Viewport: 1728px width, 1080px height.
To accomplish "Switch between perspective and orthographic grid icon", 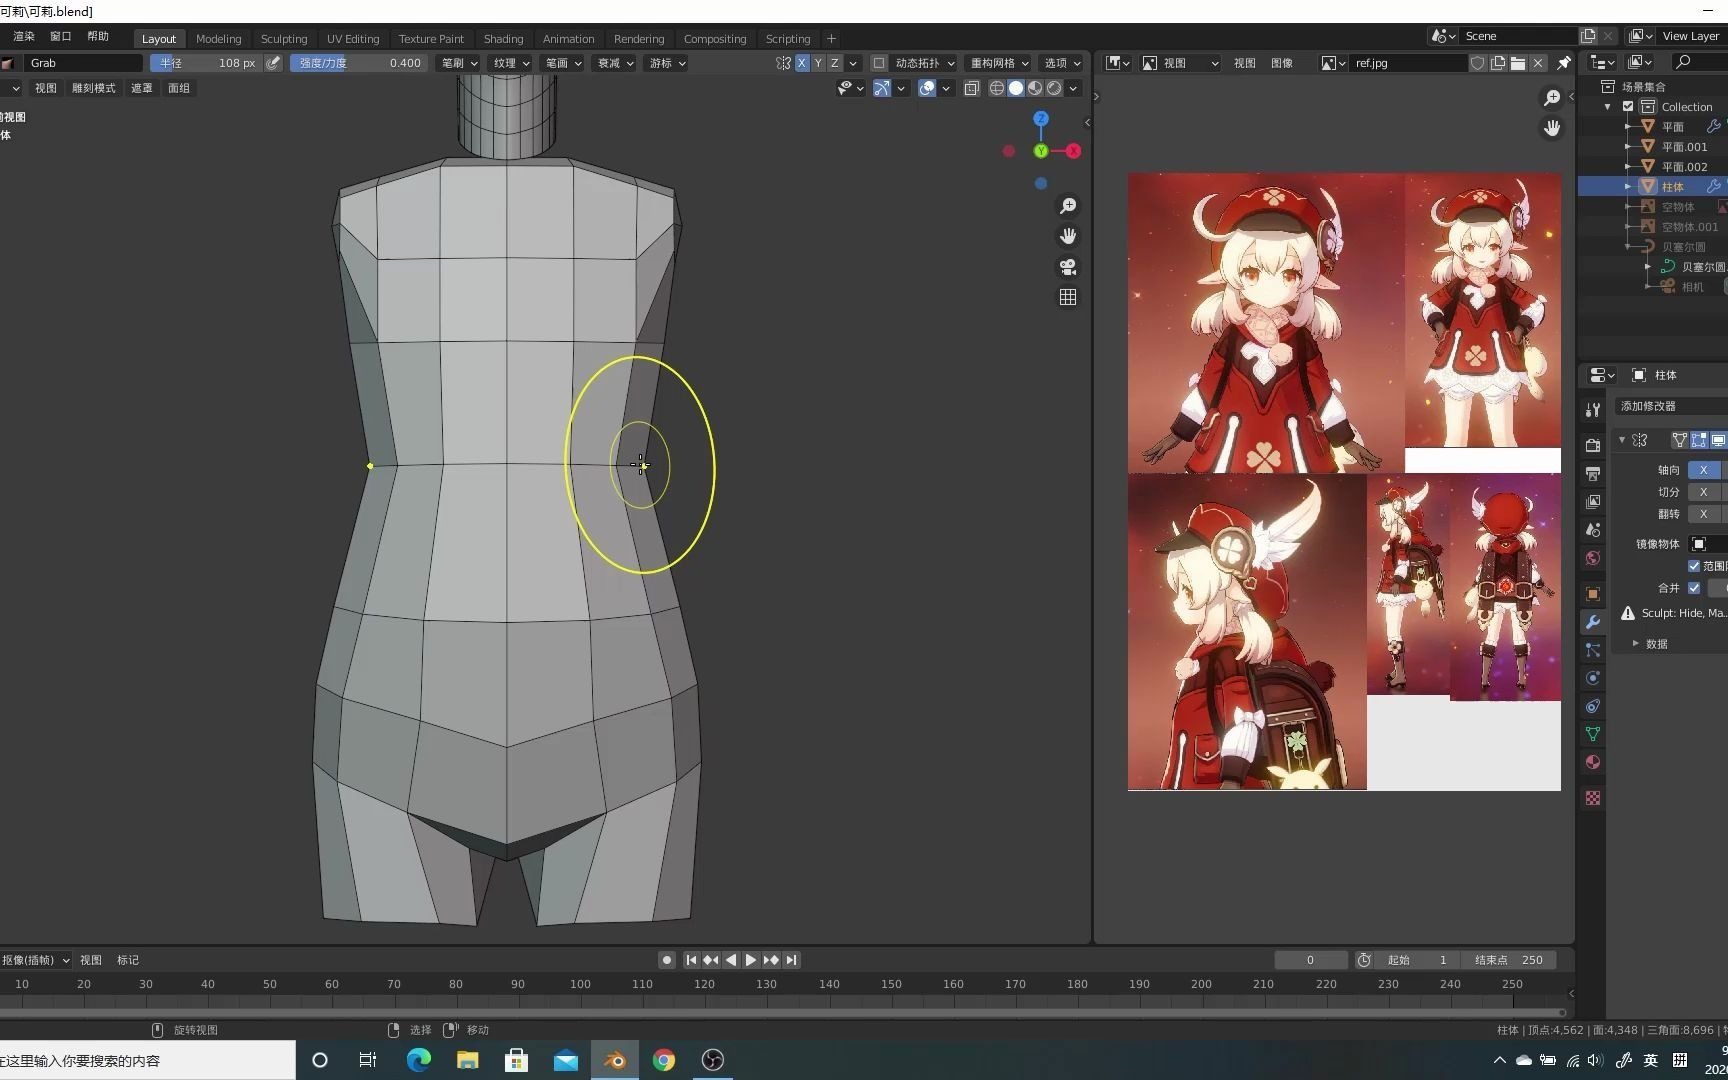I will click(1068, 298).
